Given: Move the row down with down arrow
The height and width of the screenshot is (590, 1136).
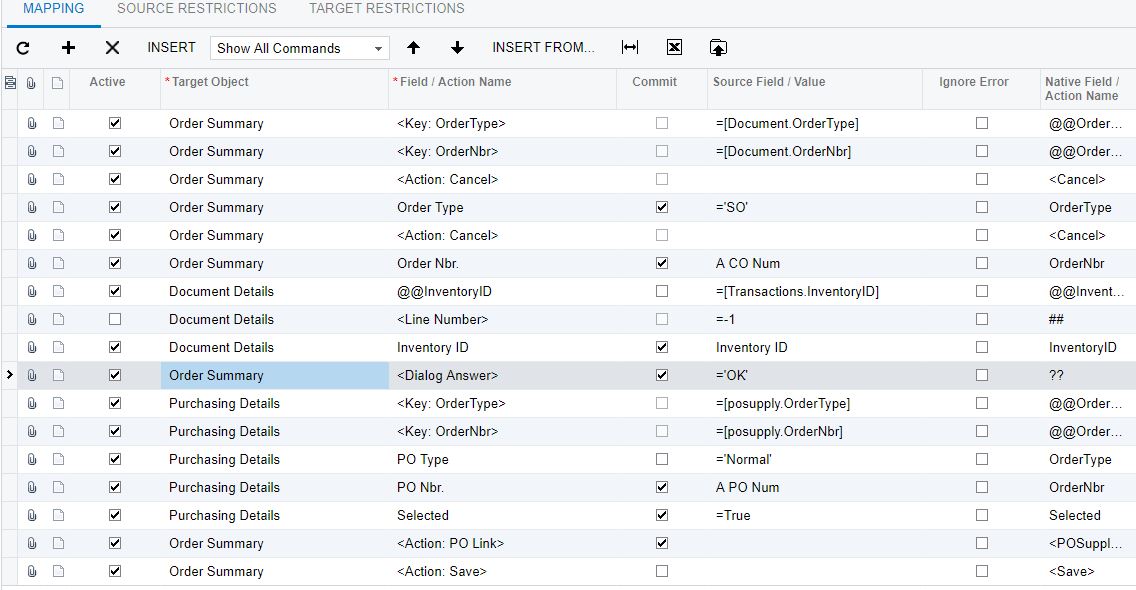Looking at the screenshot, I should coord(457,48).
